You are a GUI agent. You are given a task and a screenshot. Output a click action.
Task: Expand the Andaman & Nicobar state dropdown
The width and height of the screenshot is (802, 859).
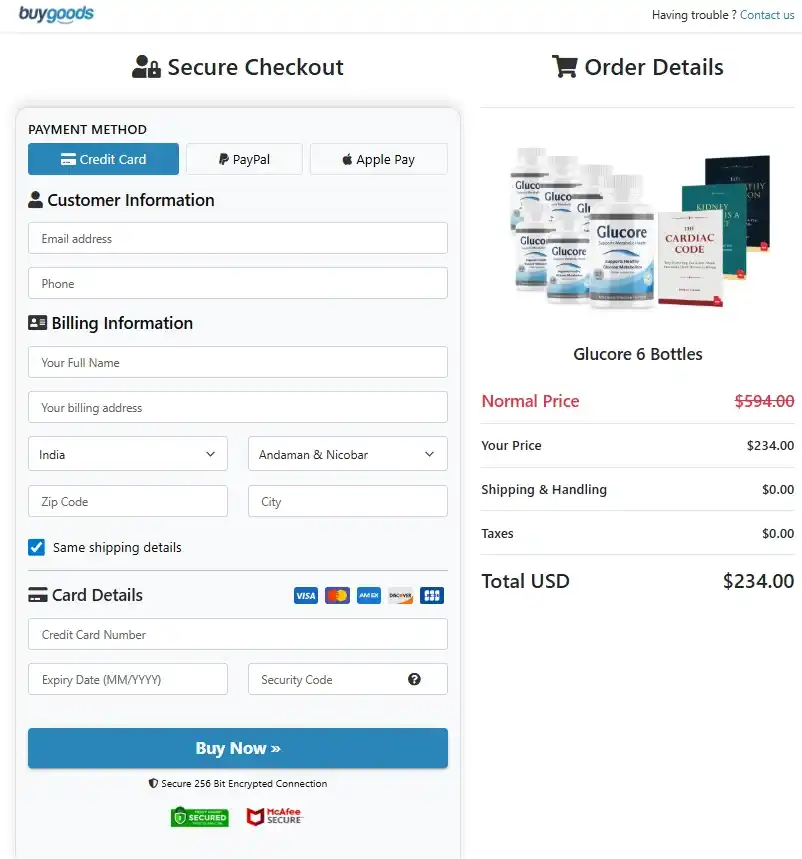(348, 454)
